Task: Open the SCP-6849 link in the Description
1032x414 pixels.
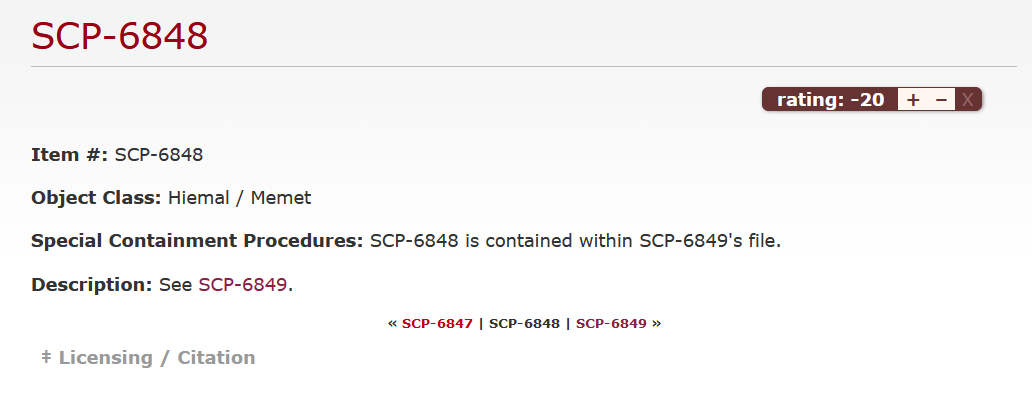Action: [x=242, y=284]
